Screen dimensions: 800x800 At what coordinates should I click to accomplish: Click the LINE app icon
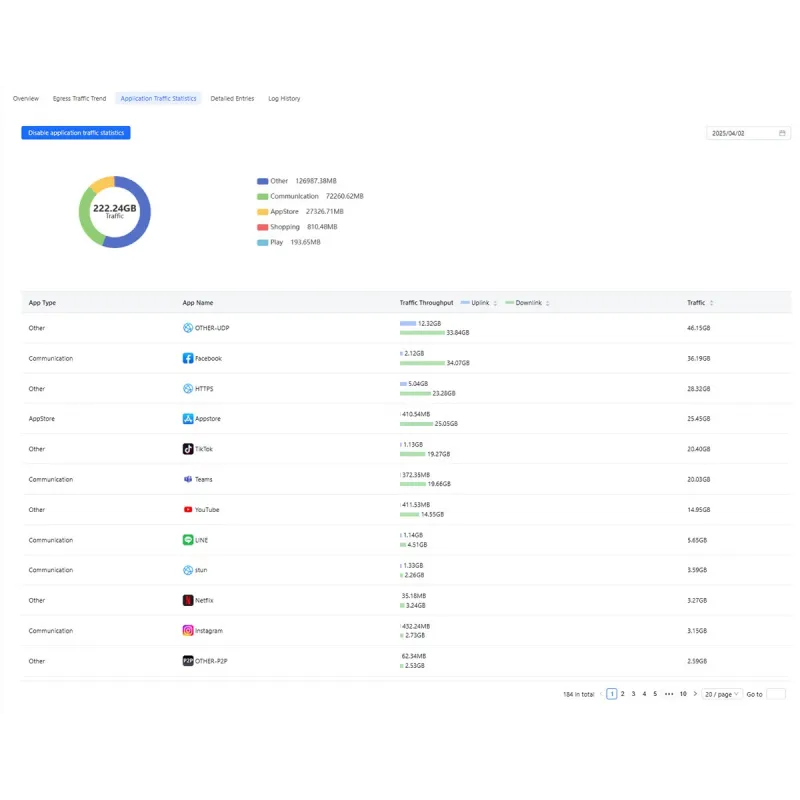coord(188,540)
